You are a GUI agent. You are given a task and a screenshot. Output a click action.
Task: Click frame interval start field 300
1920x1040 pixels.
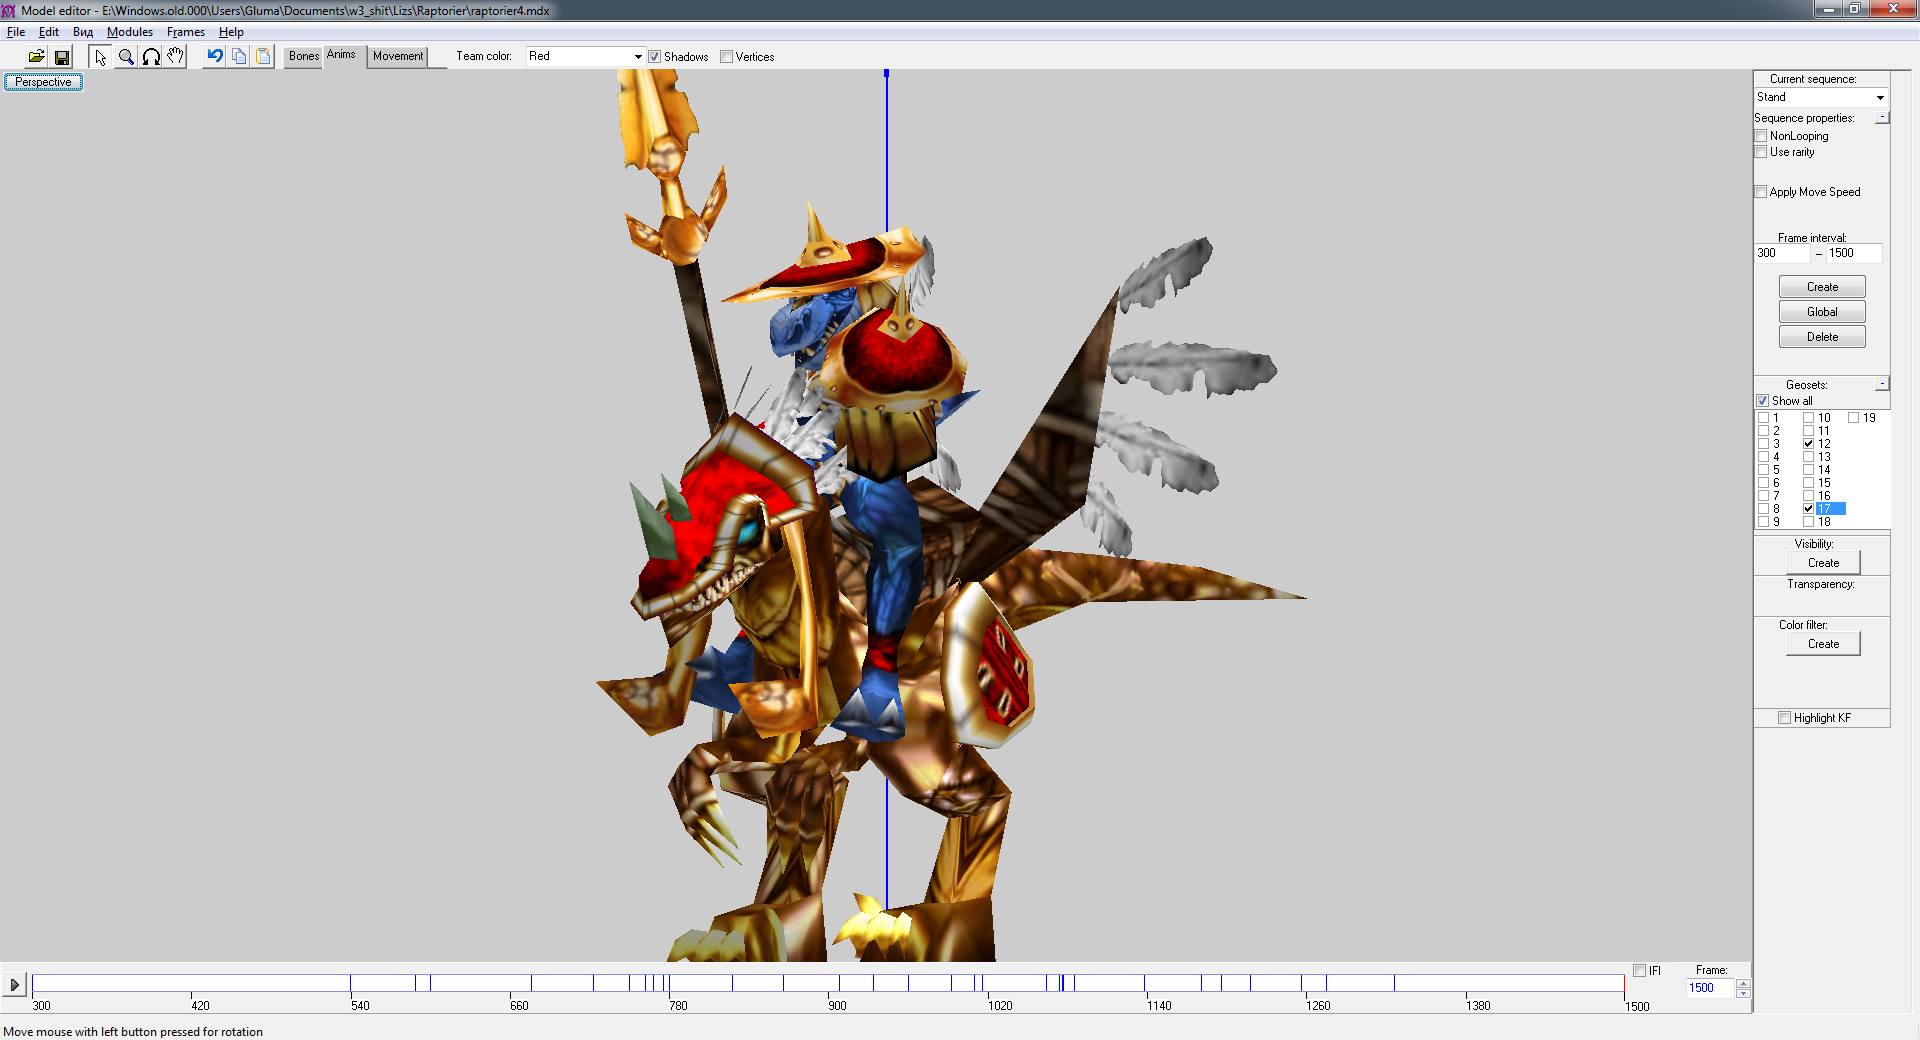(1782, 253)
